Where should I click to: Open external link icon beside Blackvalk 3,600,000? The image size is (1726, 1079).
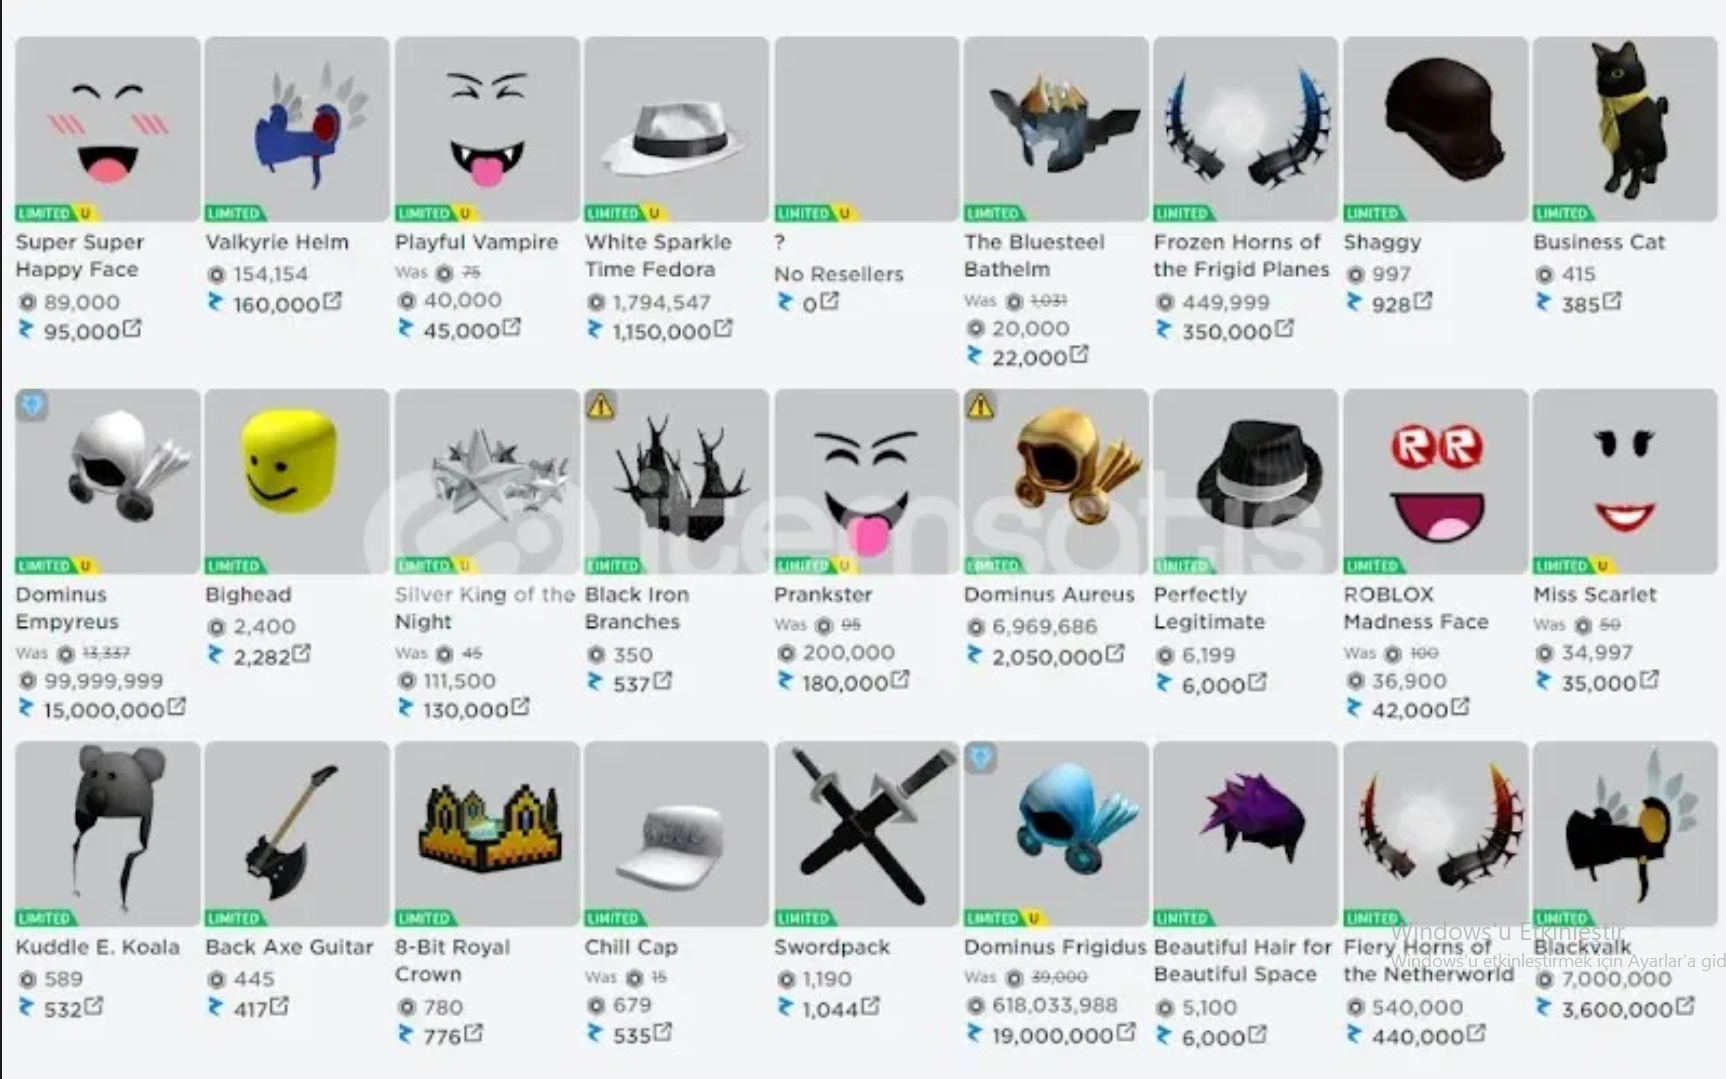pyautogui.click(x=1684, y=1006)
